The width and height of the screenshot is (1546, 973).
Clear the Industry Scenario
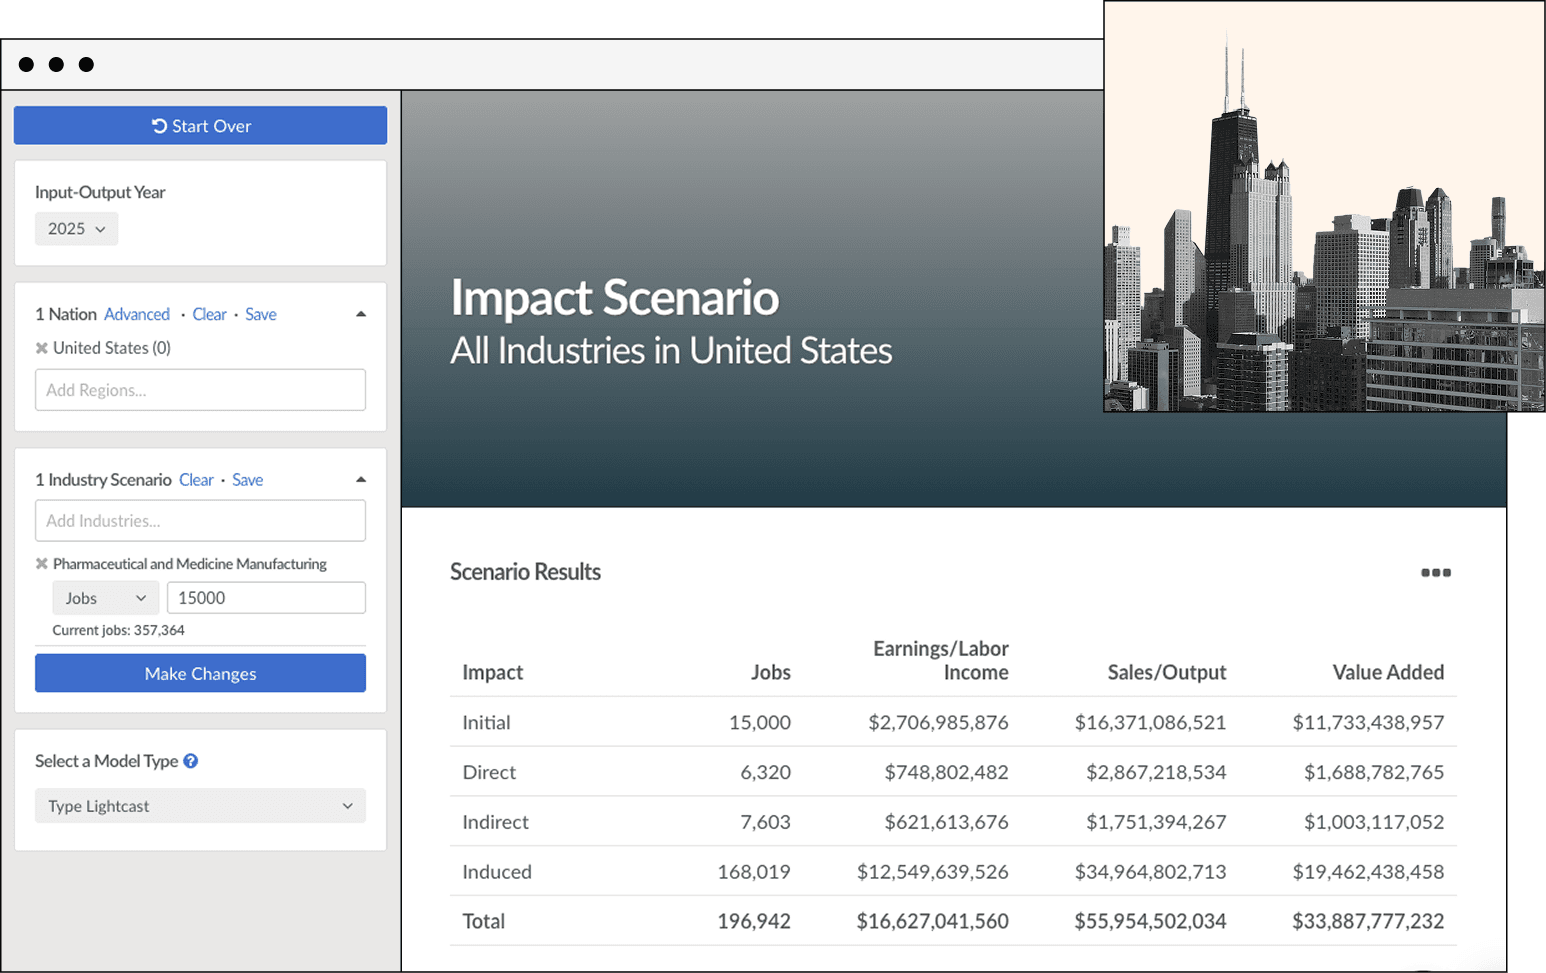pyautogui.click(x=196, y=480)
